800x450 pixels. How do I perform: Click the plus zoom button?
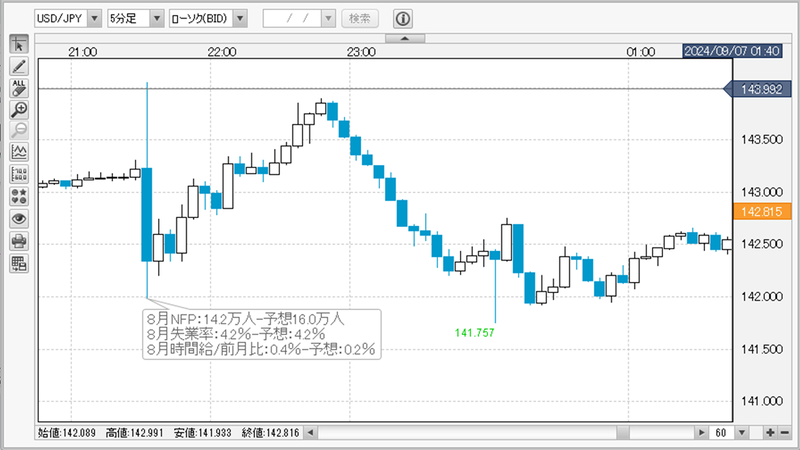[x=769, y=433]
